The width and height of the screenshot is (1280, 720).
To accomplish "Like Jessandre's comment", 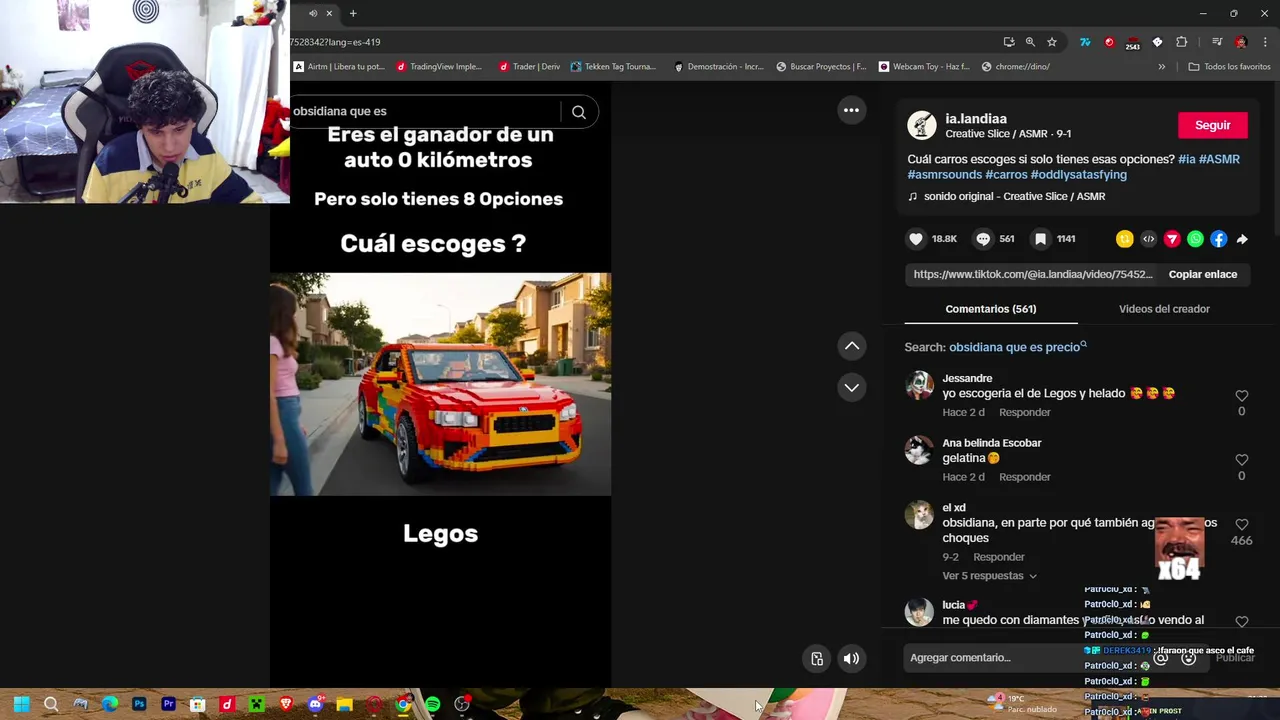I will pos(1241,396).
